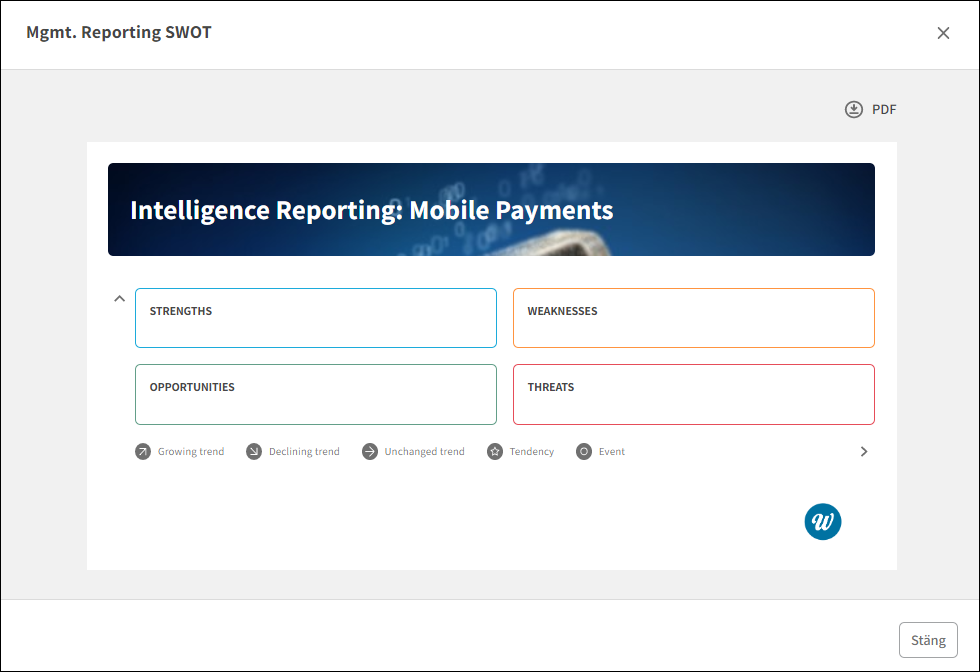
Task: Click the Unchanged trend legend text
Action: click(x=425, y=452)
